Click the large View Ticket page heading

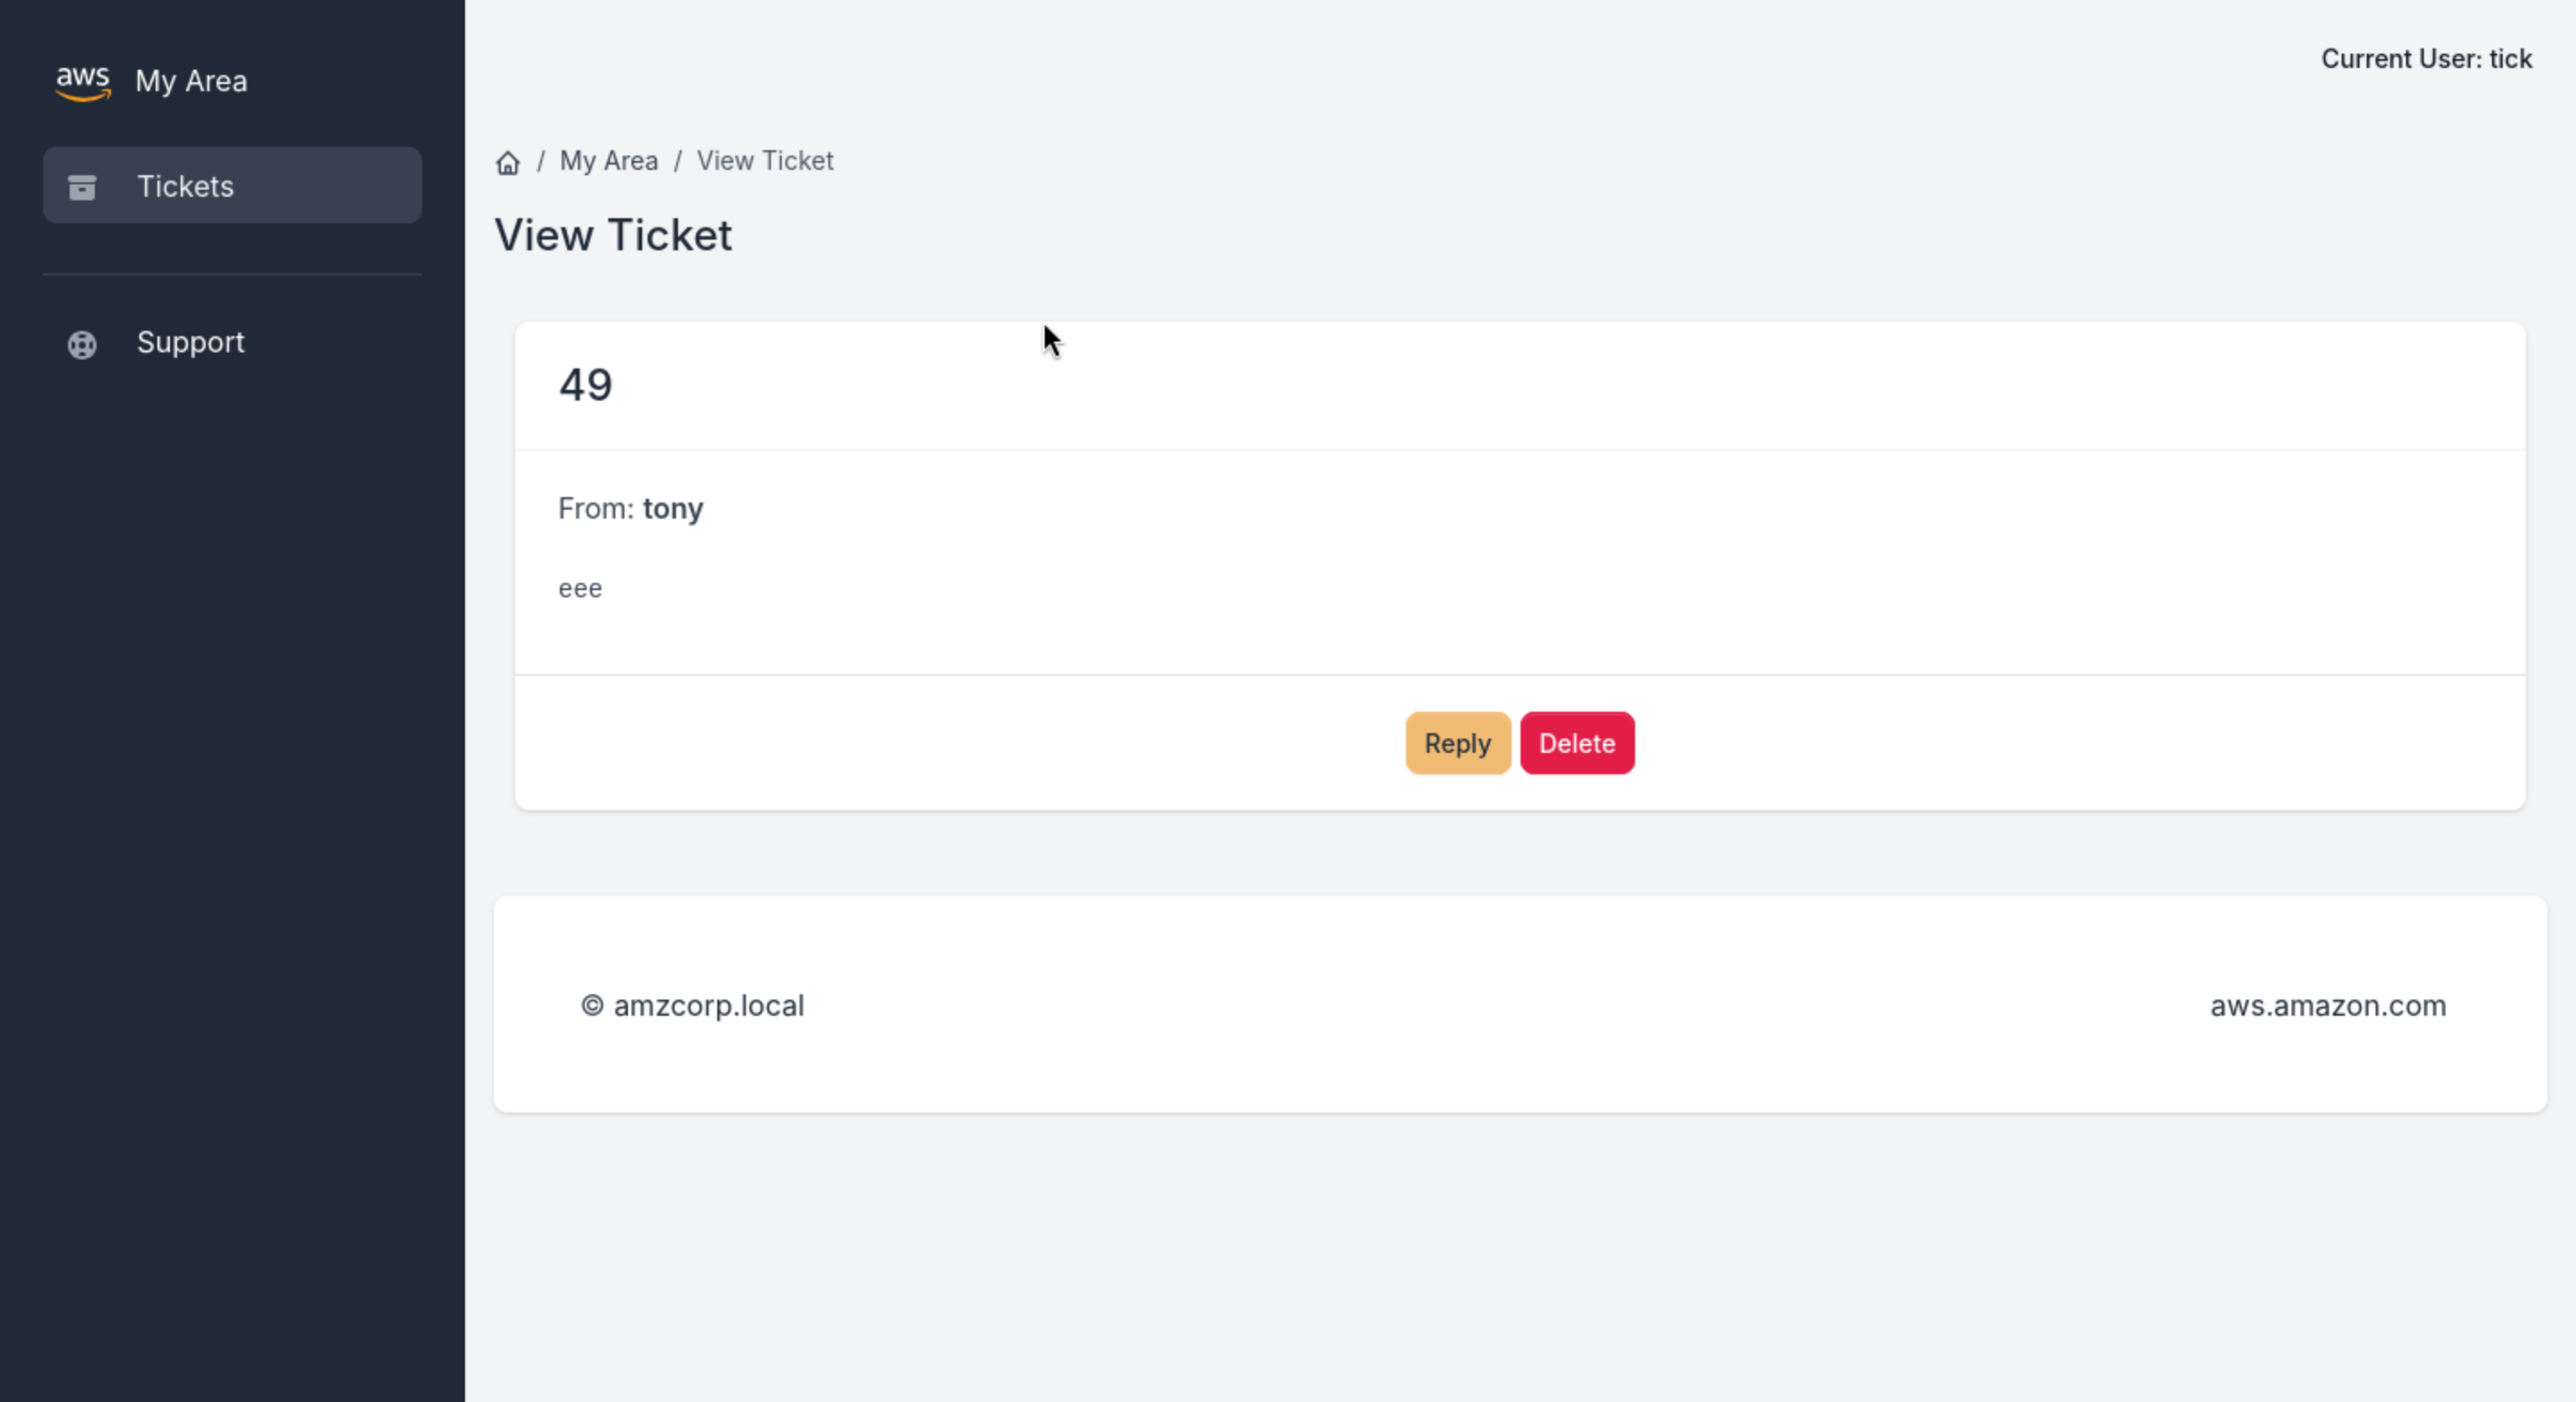[613, 236]
